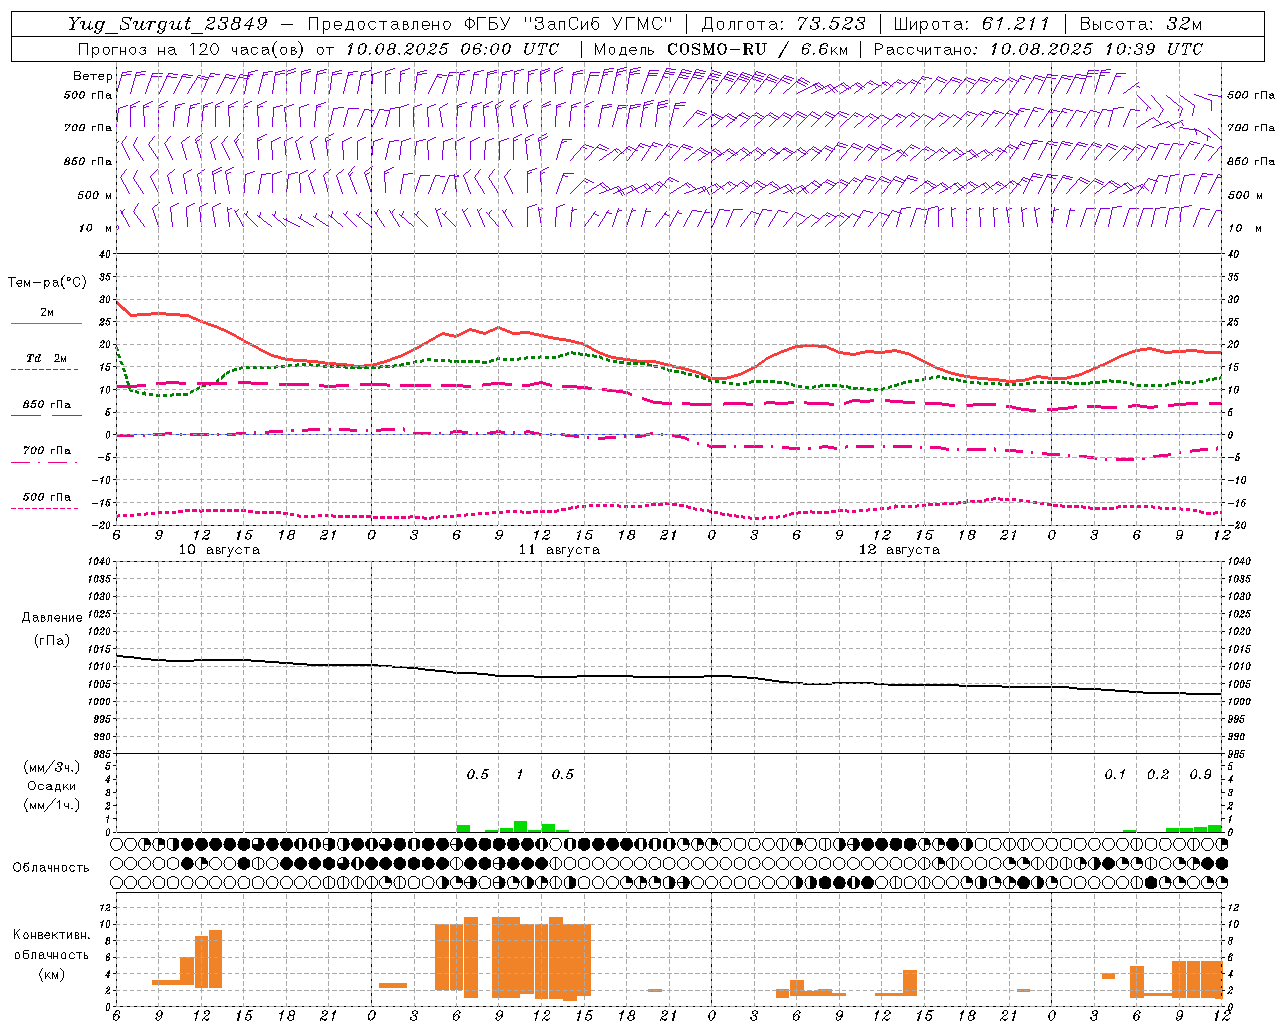Screen dimensions: 1280x1024
Task: Click the 3-hour precipitation value '1'
Action: [x=519, y=775]
